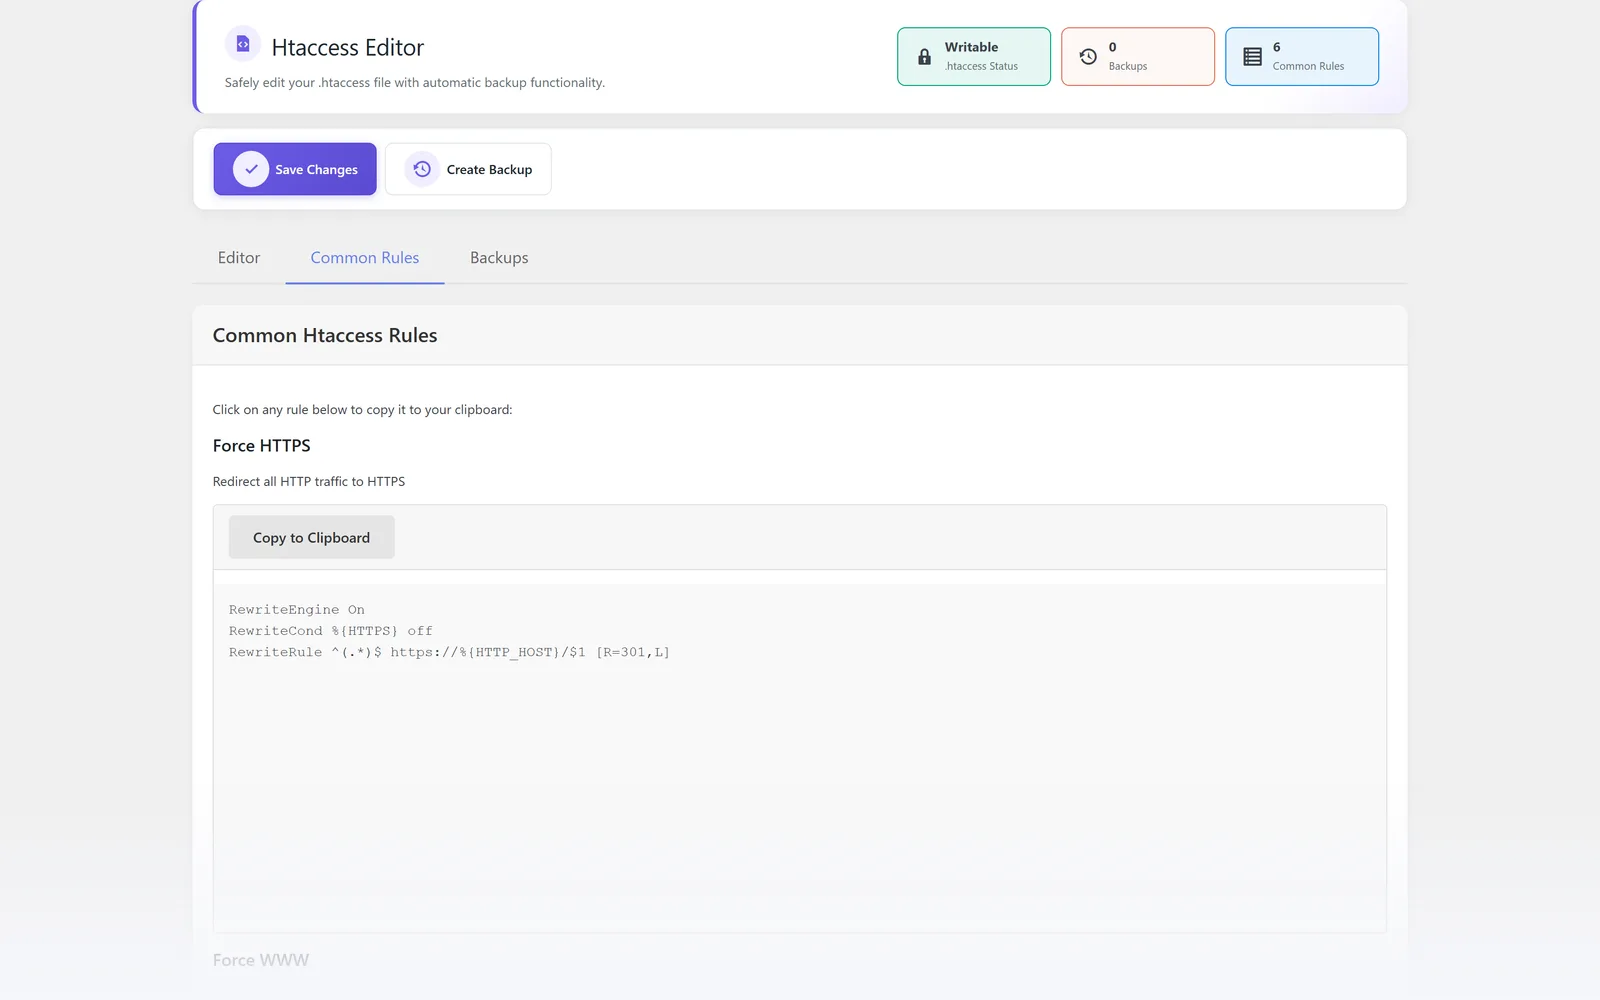Copy the Force HTTPS rule to clipboard
The height and width of the screenshot is (1000, 1600).
[x=311, y=537]
